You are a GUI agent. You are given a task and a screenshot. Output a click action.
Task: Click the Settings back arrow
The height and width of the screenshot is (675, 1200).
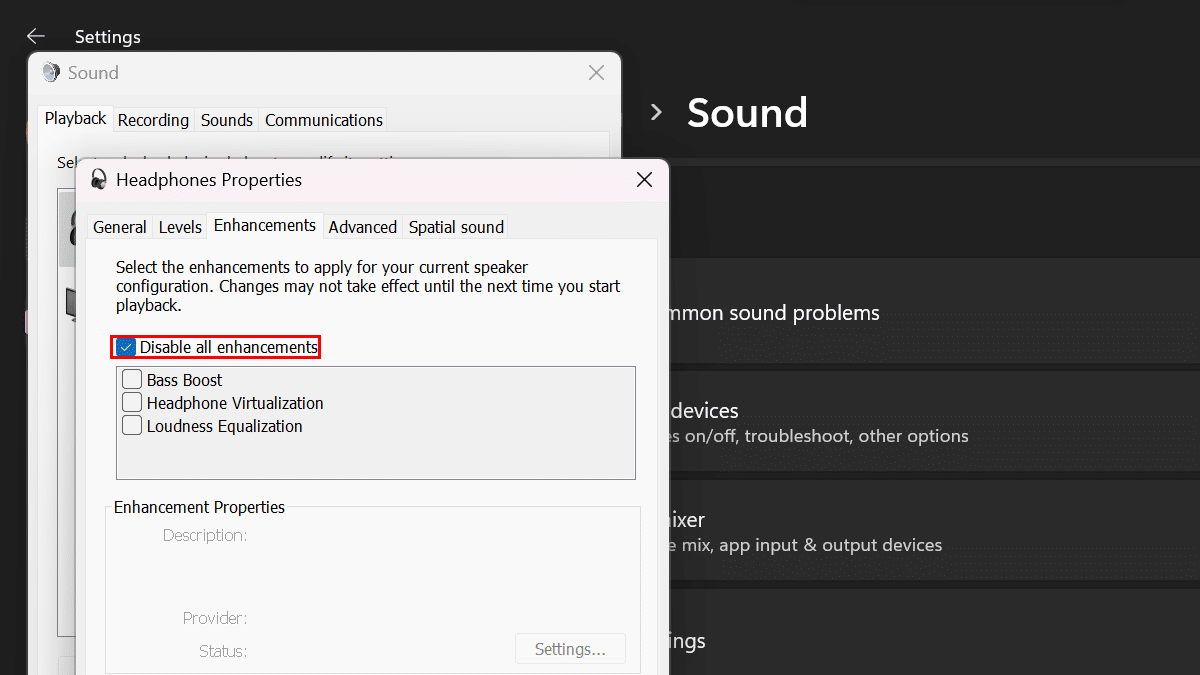tap(36, 36)
